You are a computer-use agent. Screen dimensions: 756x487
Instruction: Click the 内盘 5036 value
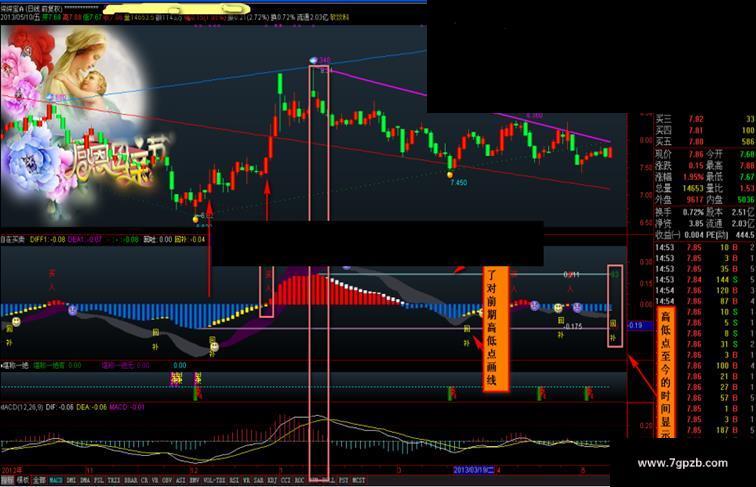745,199
